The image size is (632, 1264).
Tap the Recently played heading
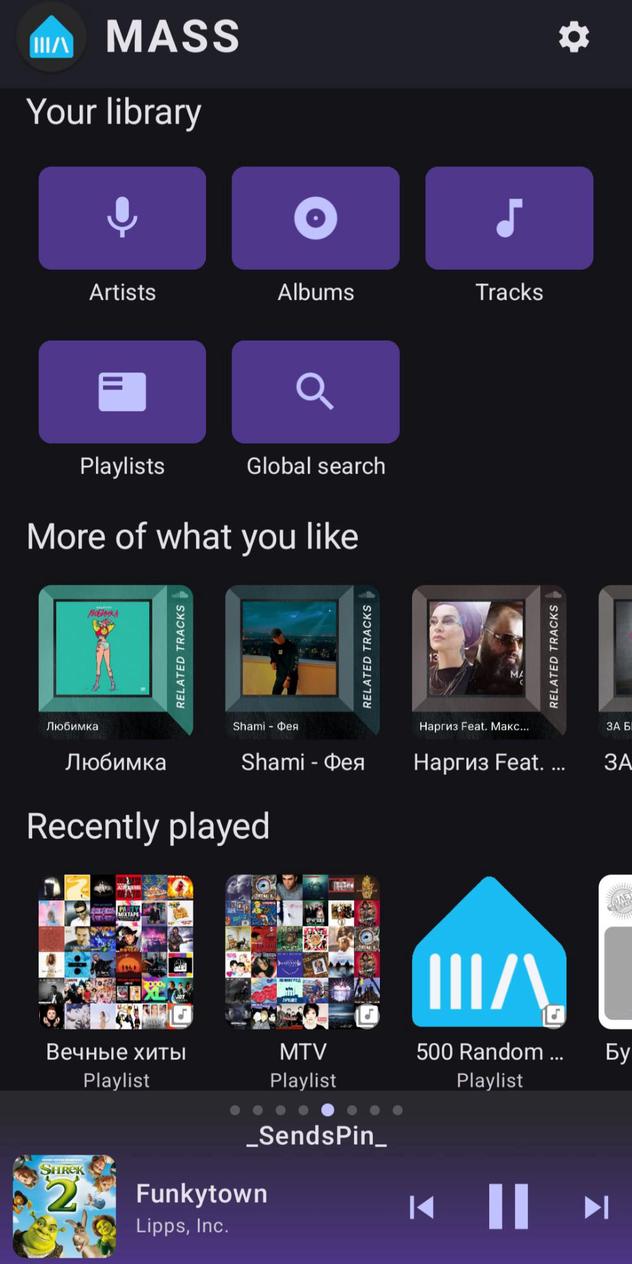point(148,826)
